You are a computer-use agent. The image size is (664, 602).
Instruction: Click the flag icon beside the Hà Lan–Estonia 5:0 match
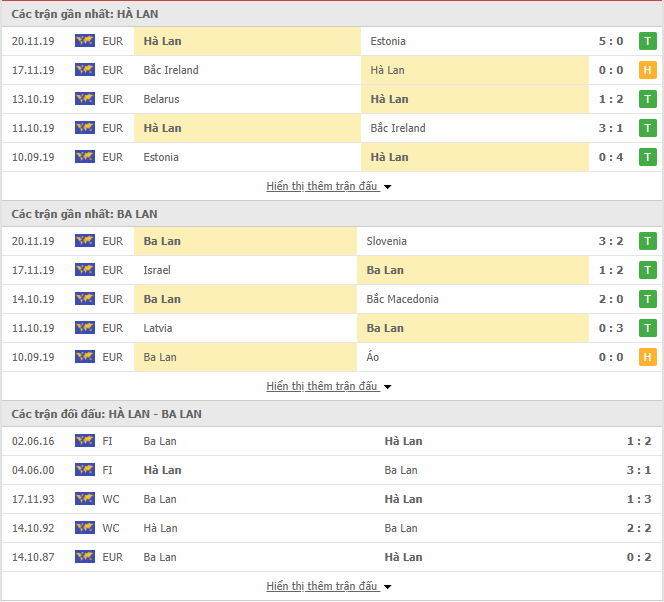84,41
